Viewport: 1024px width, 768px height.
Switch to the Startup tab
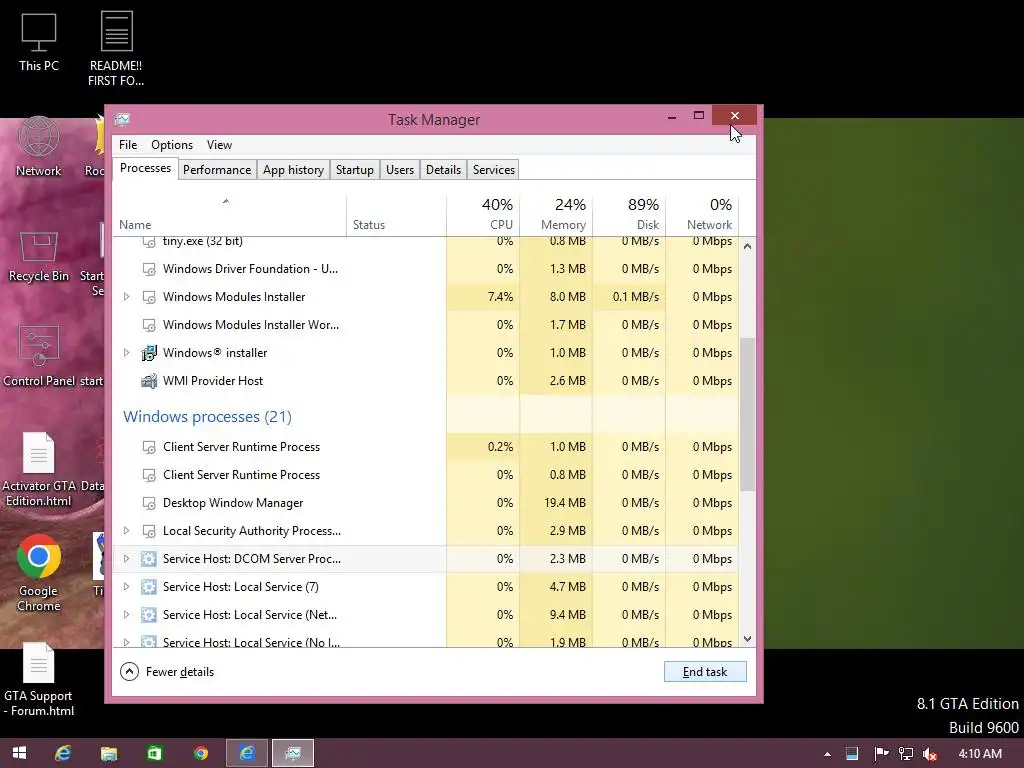[355, 170]
